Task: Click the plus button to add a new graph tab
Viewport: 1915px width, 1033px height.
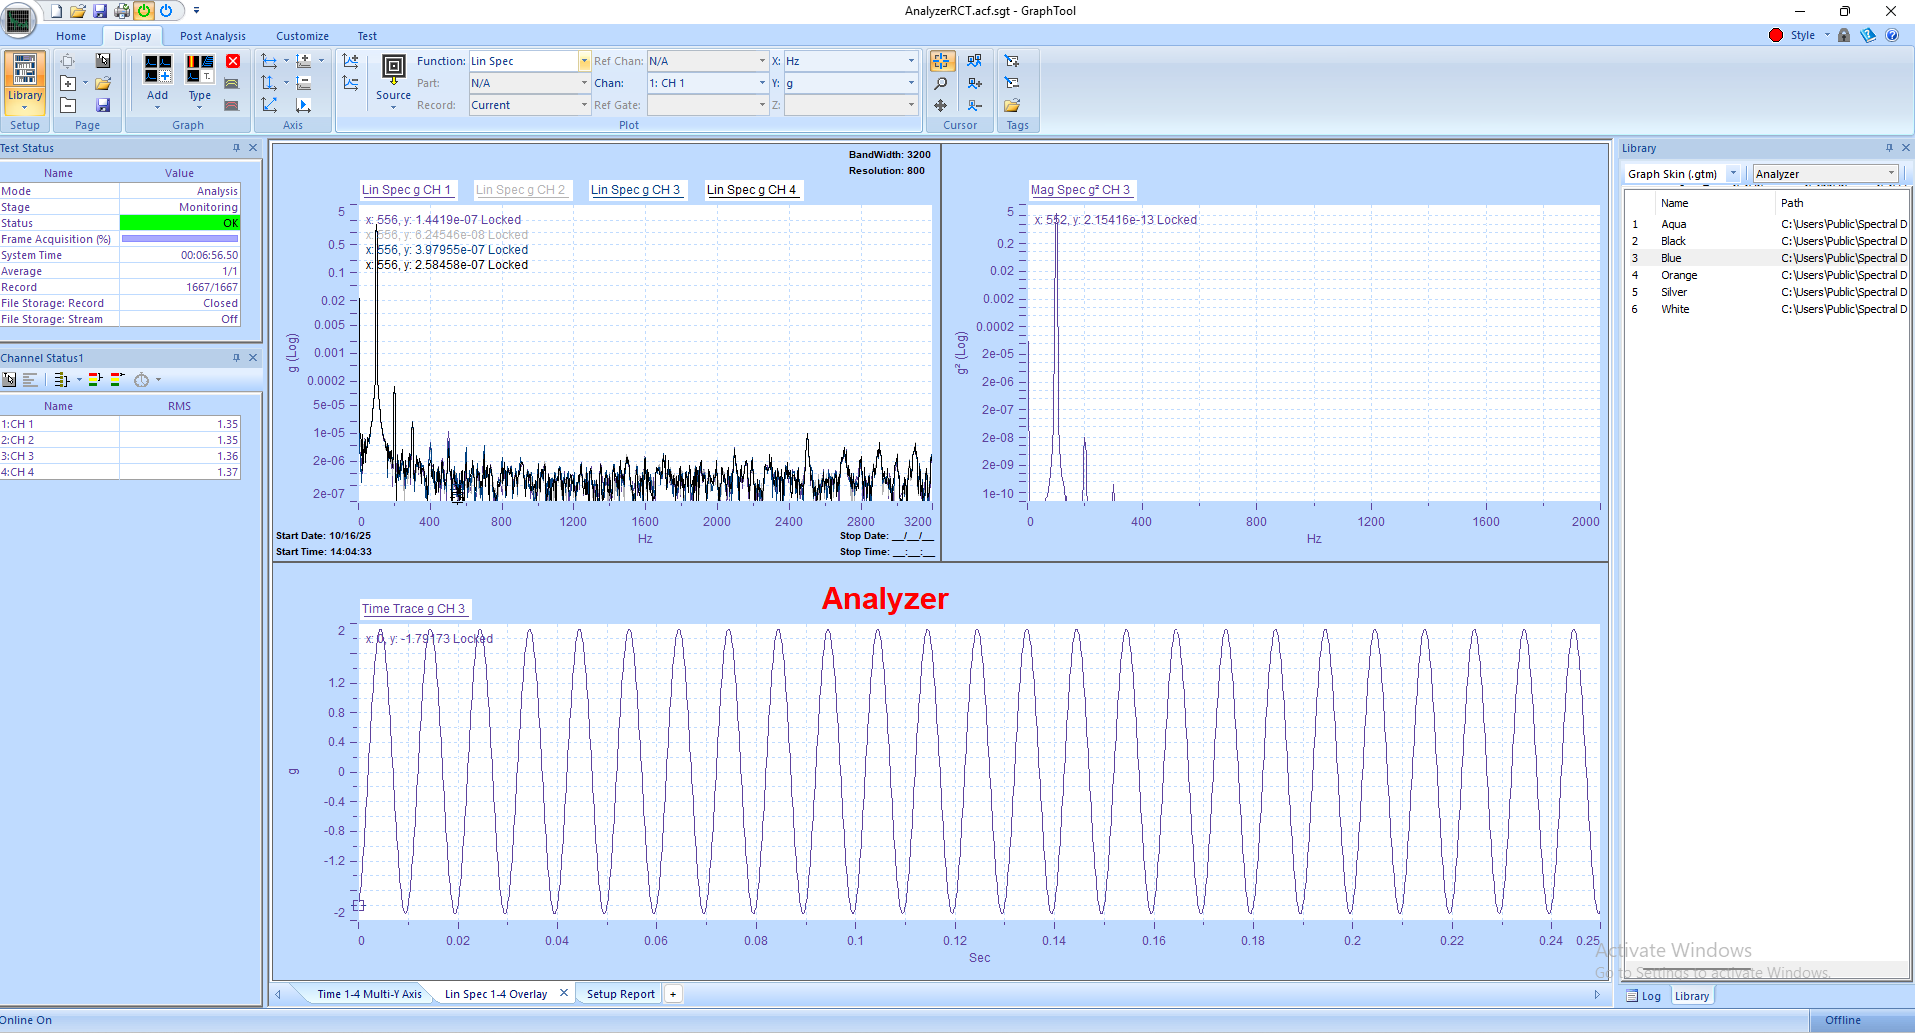Action: point(673,993)
